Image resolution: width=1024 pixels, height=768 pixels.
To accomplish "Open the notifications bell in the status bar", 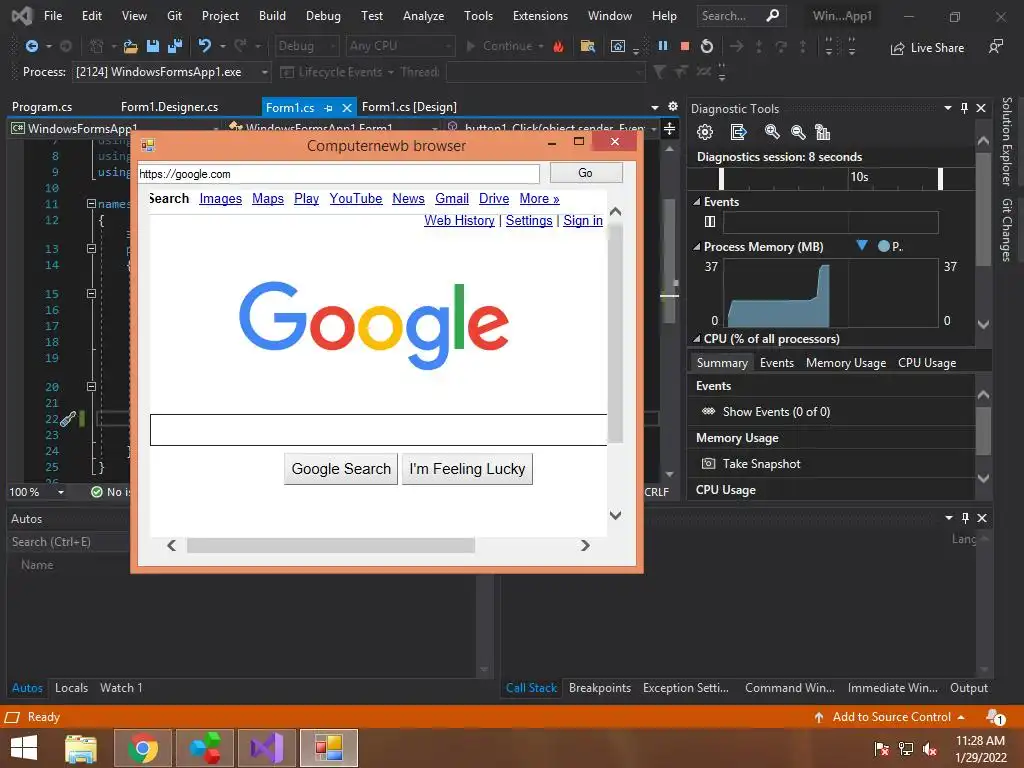I will click(x=995, y=717).
